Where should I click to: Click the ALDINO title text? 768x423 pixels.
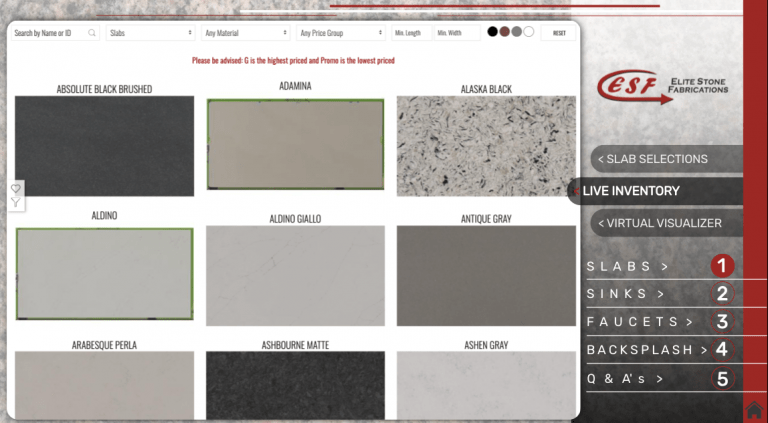click(x=104, y=215)
